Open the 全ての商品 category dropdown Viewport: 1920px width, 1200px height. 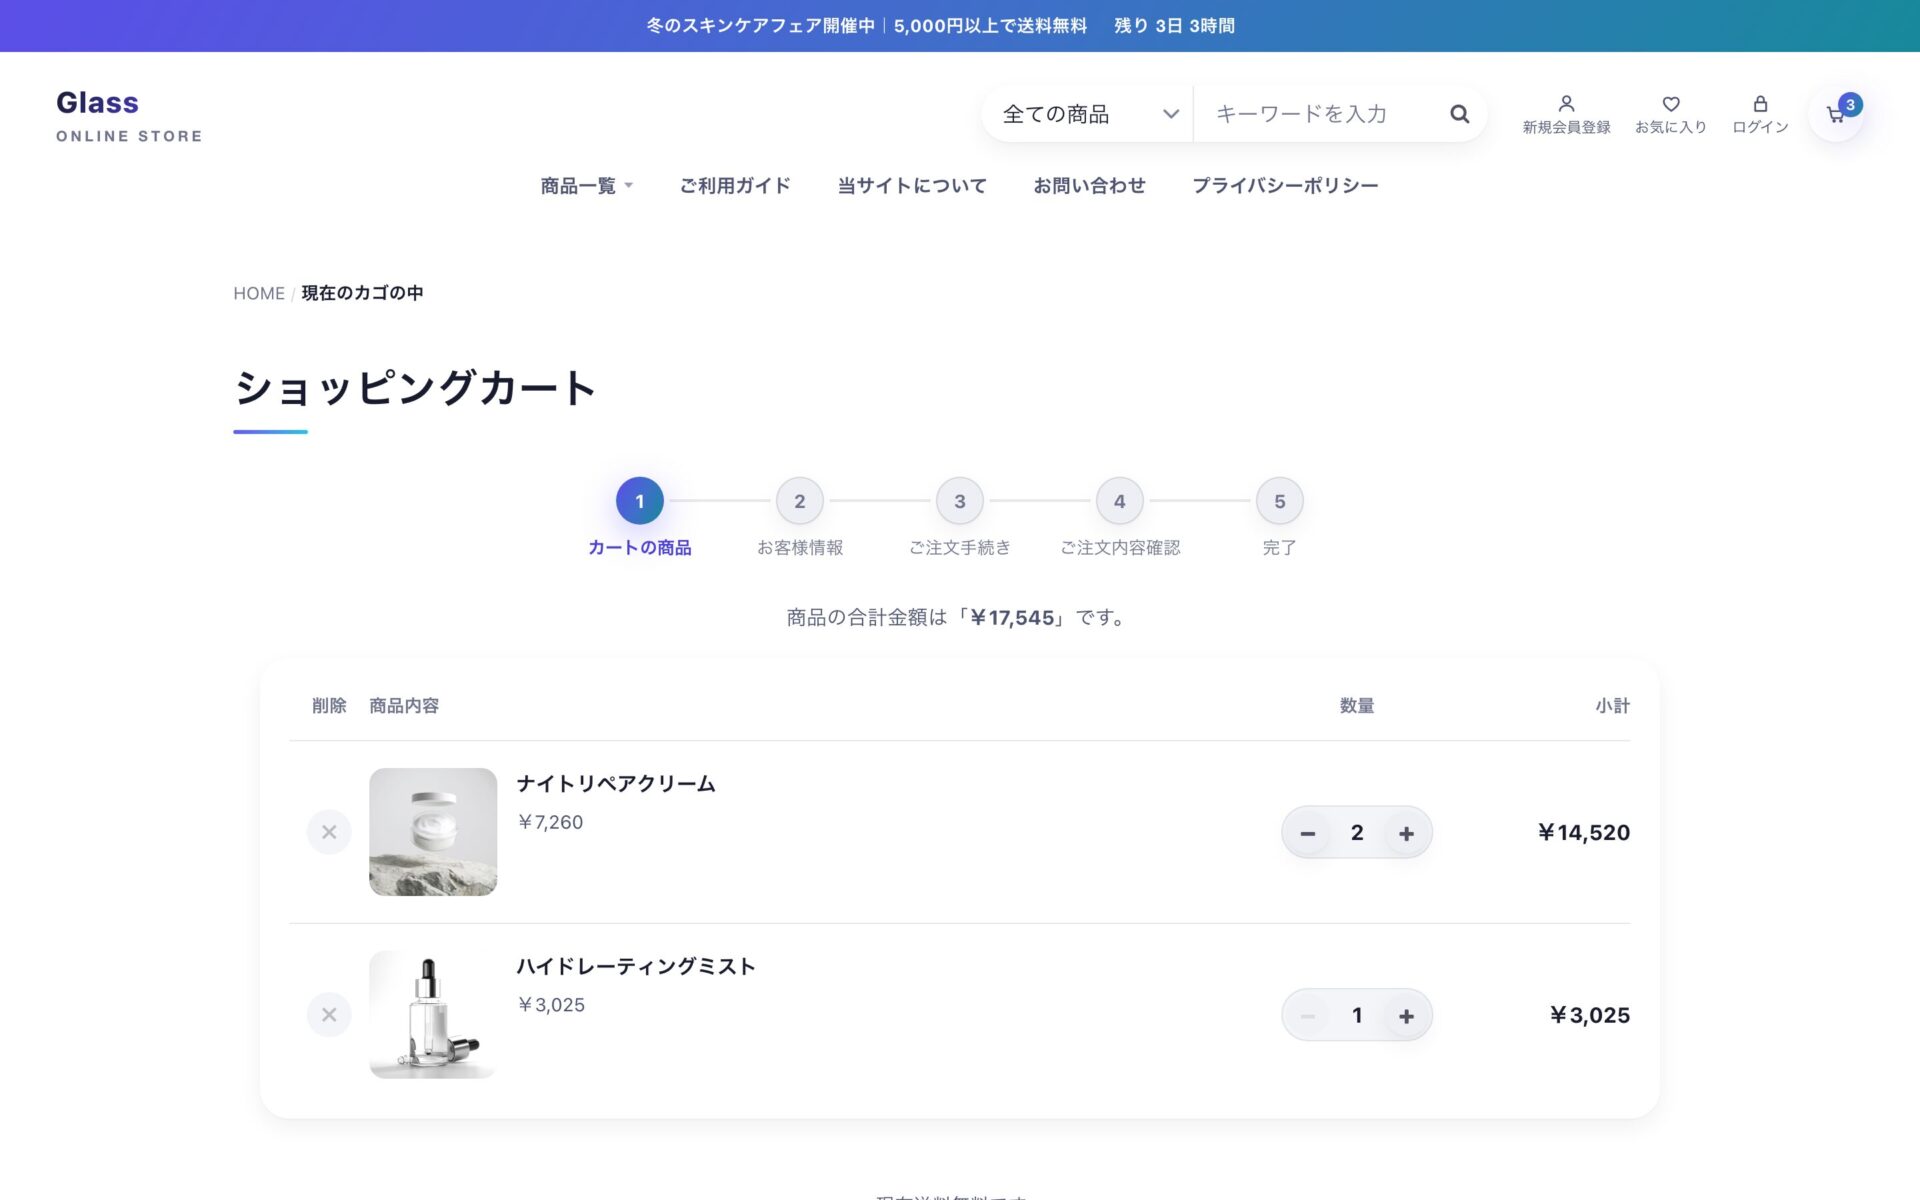point(1089,114)
